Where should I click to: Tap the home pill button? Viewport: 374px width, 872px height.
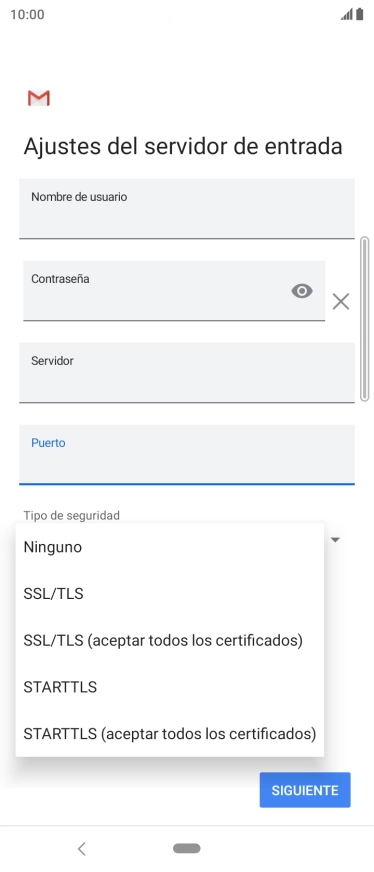[x=187, y=848]
